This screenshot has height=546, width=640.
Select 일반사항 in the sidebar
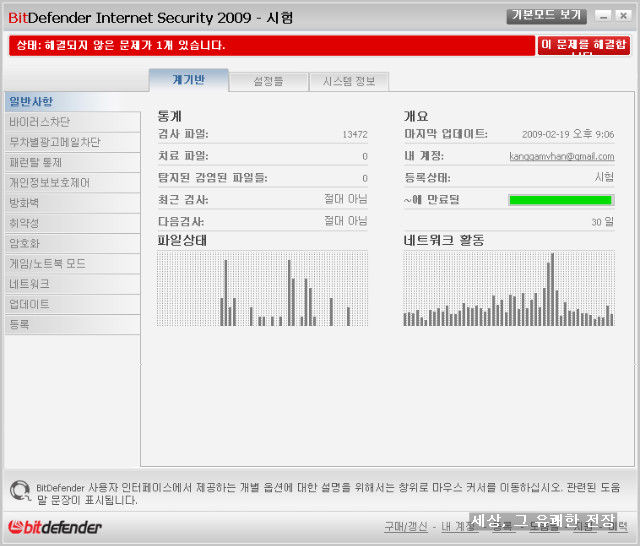tap(73, 102)
